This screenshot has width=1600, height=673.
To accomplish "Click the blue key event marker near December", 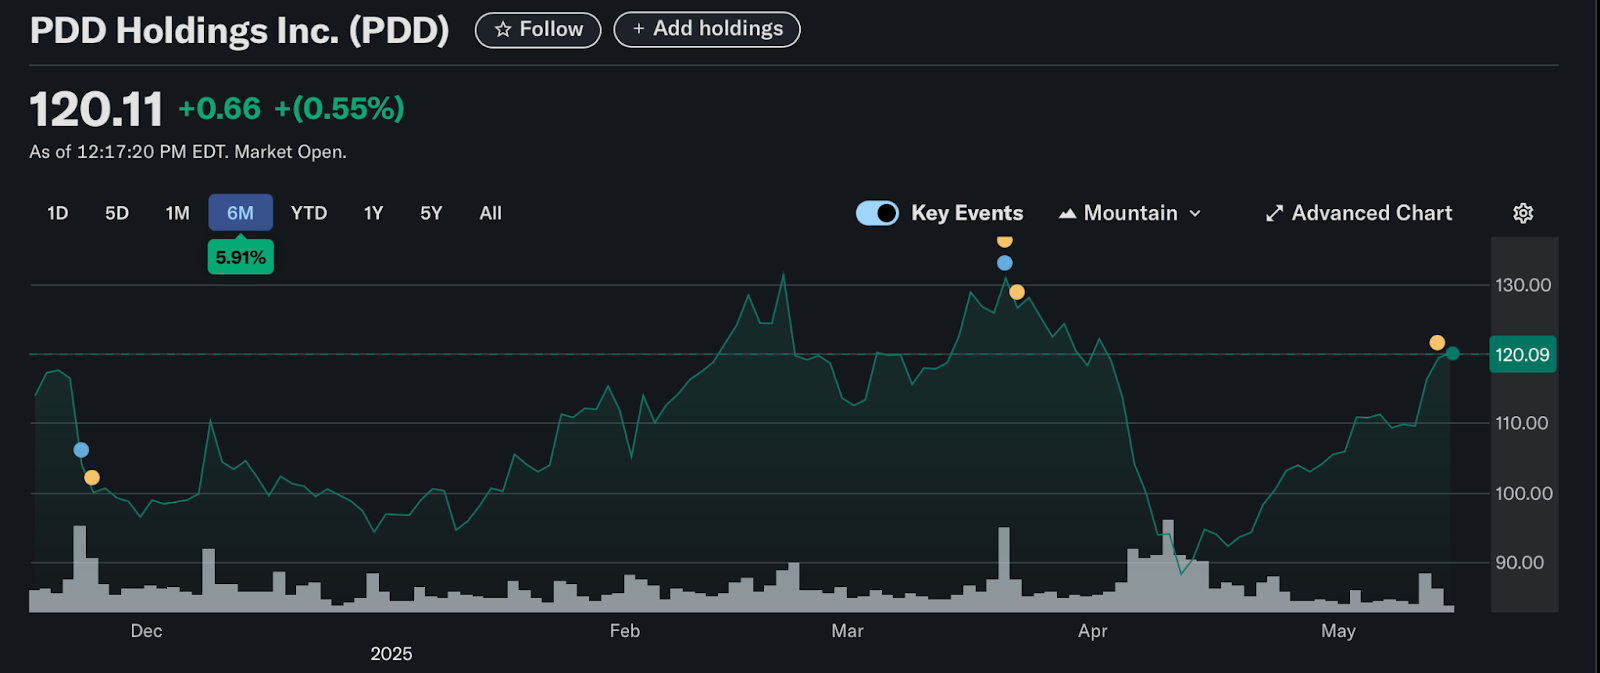I will pos(81,450).
